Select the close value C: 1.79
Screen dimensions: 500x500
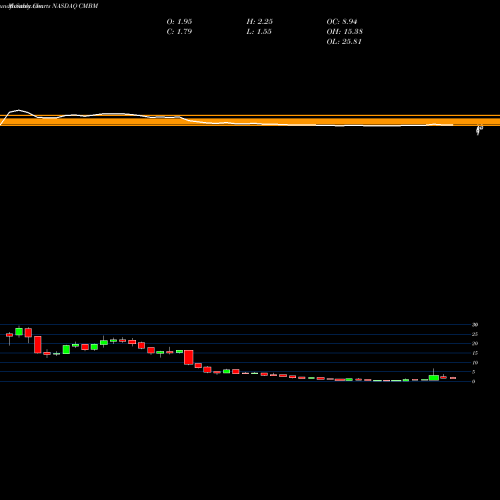tap(179, 32)
